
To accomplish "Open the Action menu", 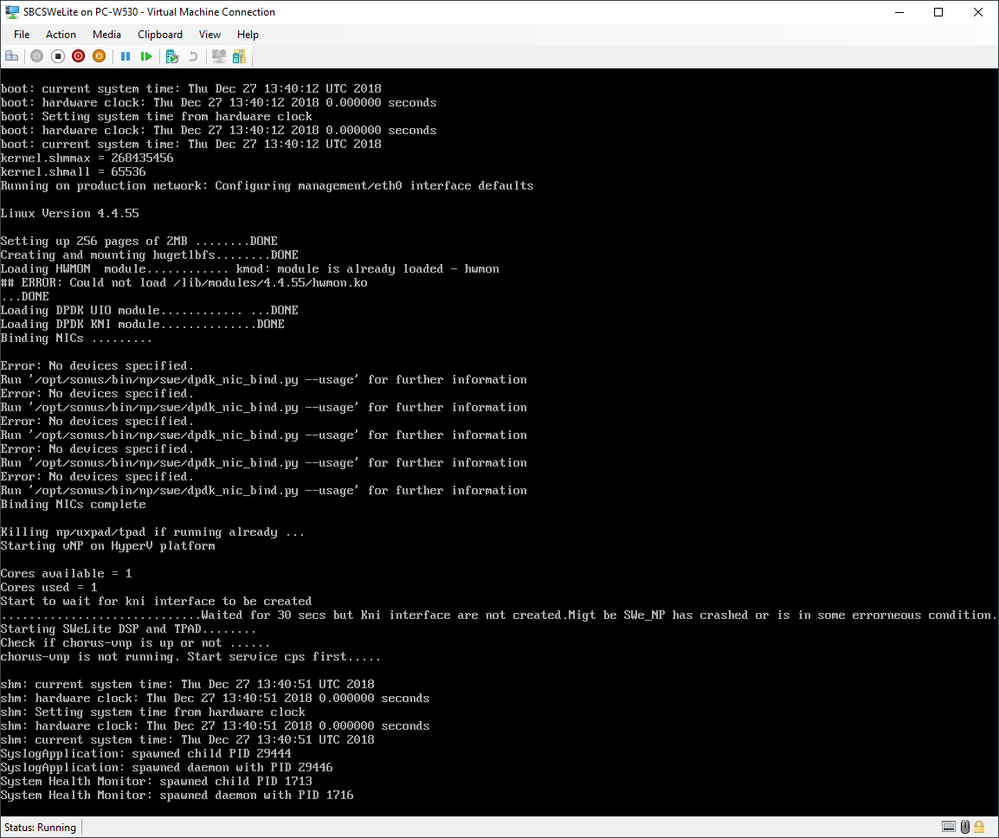I will pos(60,34).
